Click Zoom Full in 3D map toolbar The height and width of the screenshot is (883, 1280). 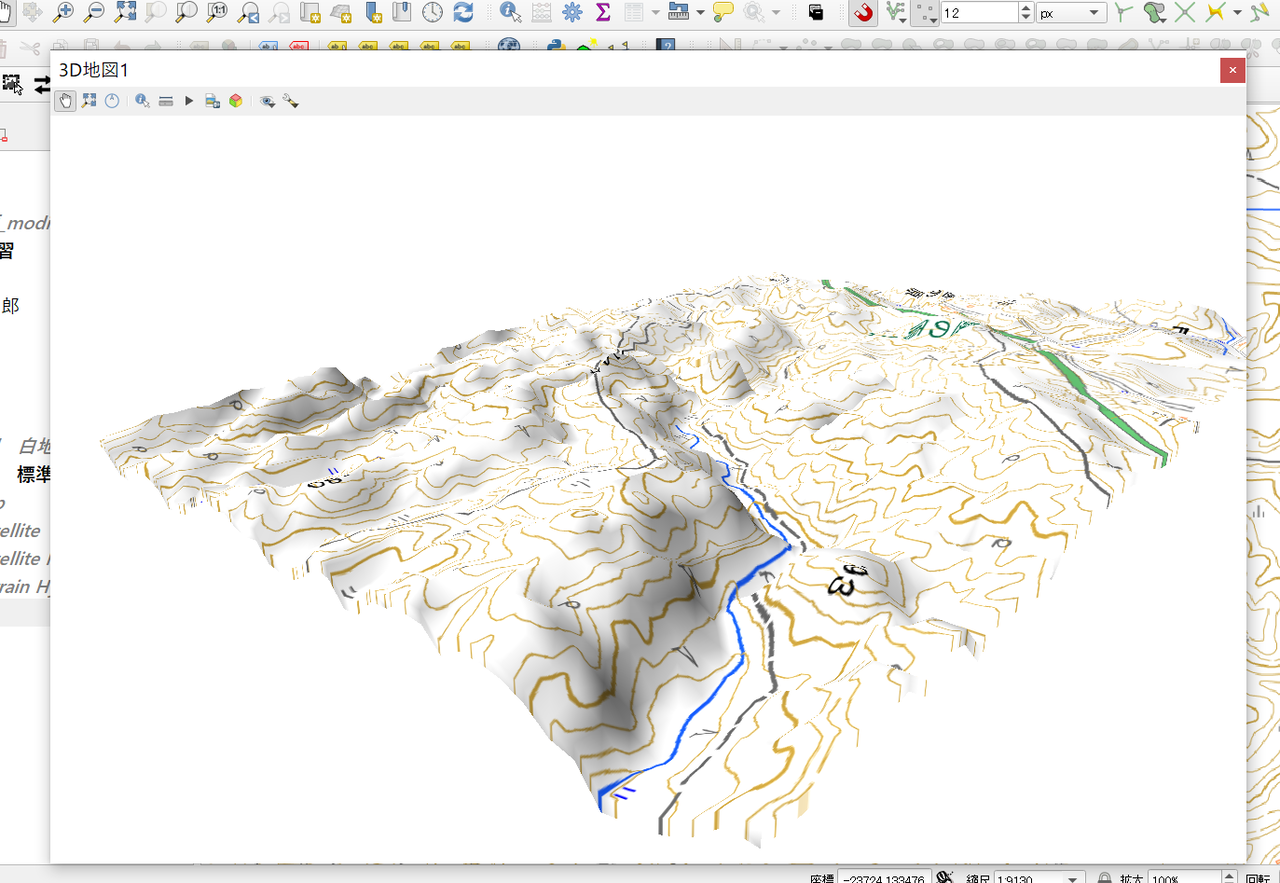click(x=89, y=101)
